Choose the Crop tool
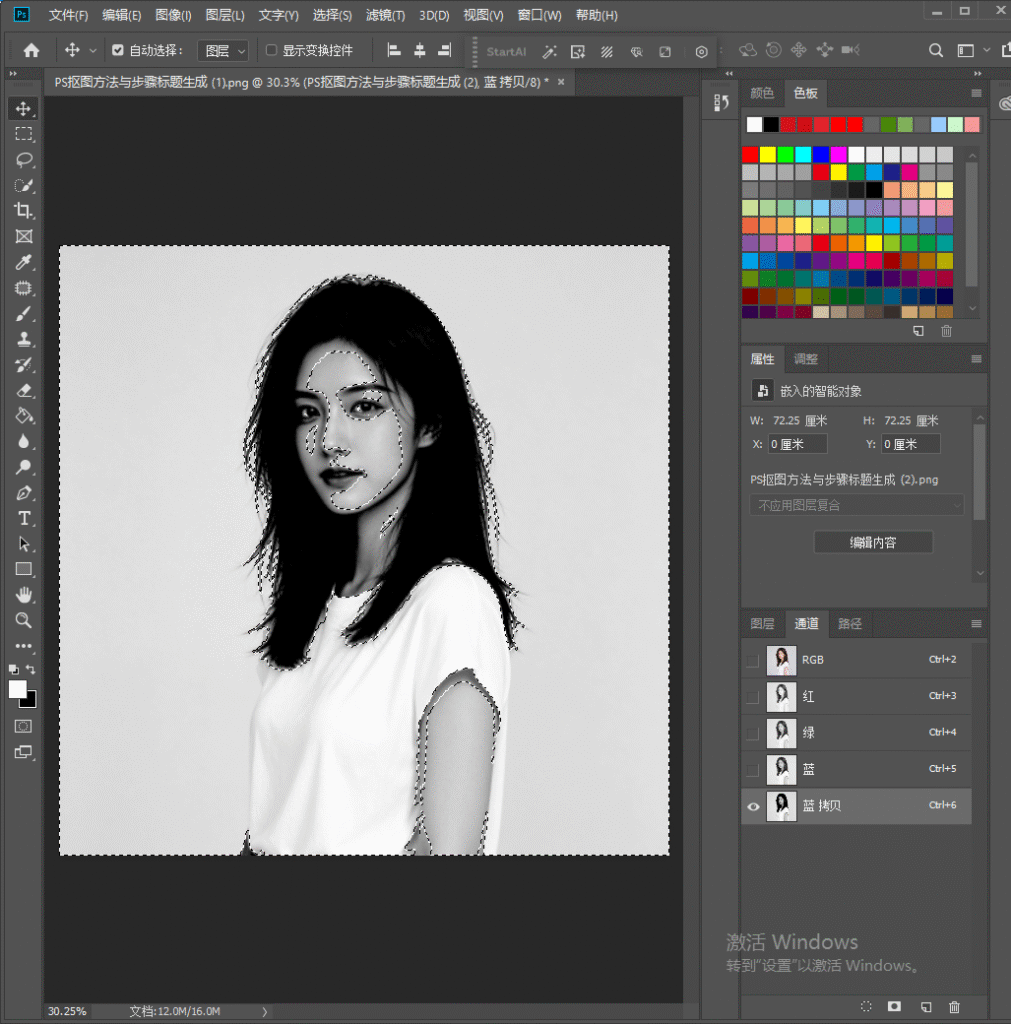Screen dimensions: 1011x1024 click(x=24, y=210)
